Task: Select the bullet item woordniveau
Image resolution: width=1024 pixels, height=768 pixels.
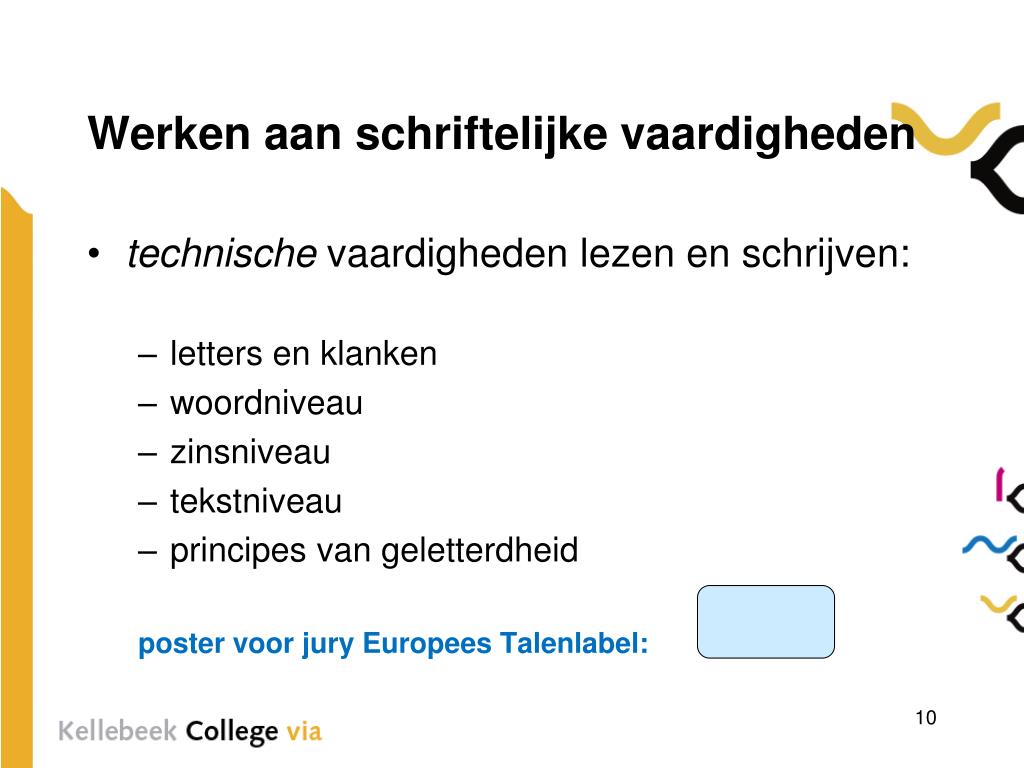Action: 266,403
